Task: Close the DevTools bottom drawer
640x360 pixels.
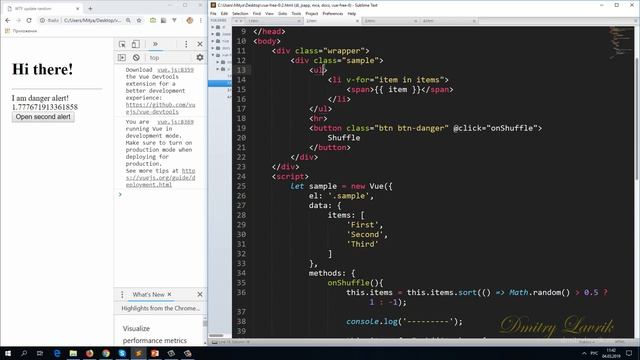Action: pos(200,294)
